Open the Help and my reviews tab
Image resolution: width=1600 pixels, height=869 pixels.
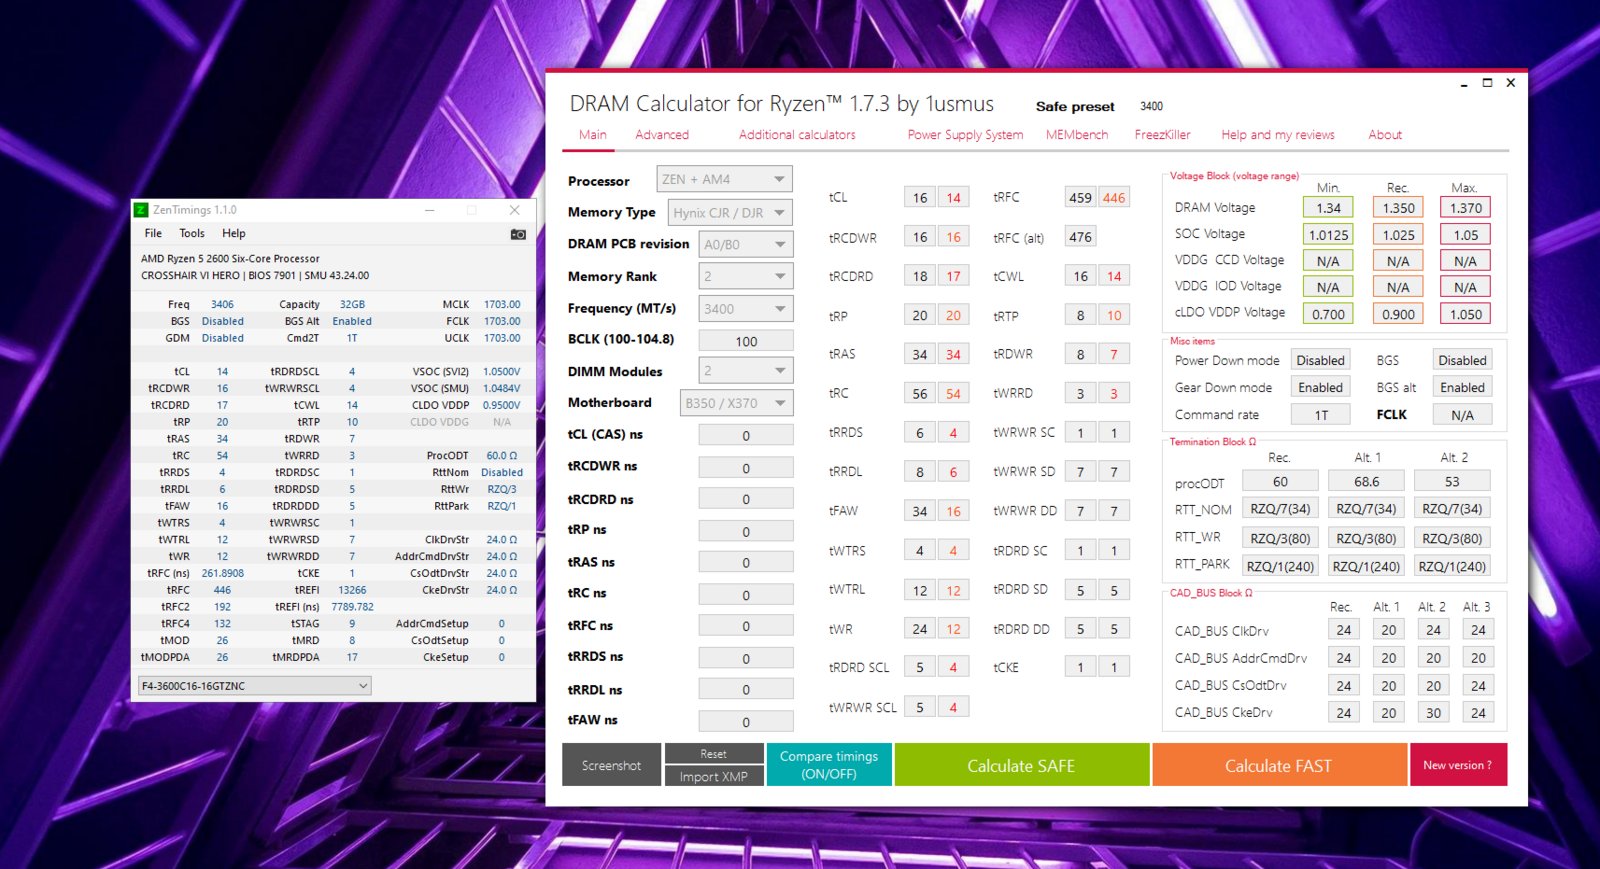[1278, 135]
